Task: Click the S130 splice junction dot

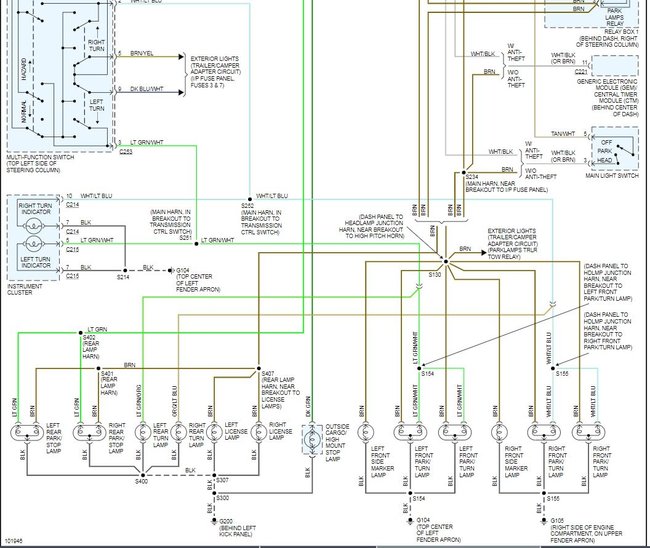Action: click(446, 262)
